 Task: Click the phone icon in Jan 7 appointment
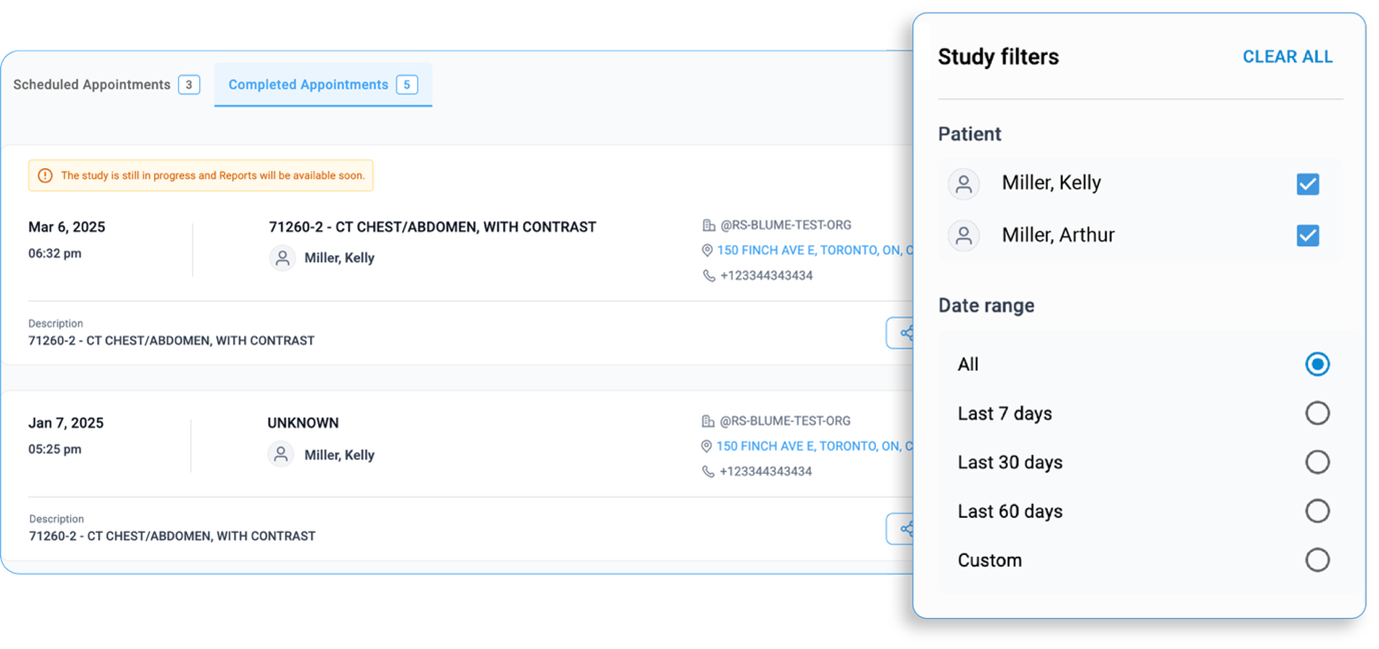[708, 472]
